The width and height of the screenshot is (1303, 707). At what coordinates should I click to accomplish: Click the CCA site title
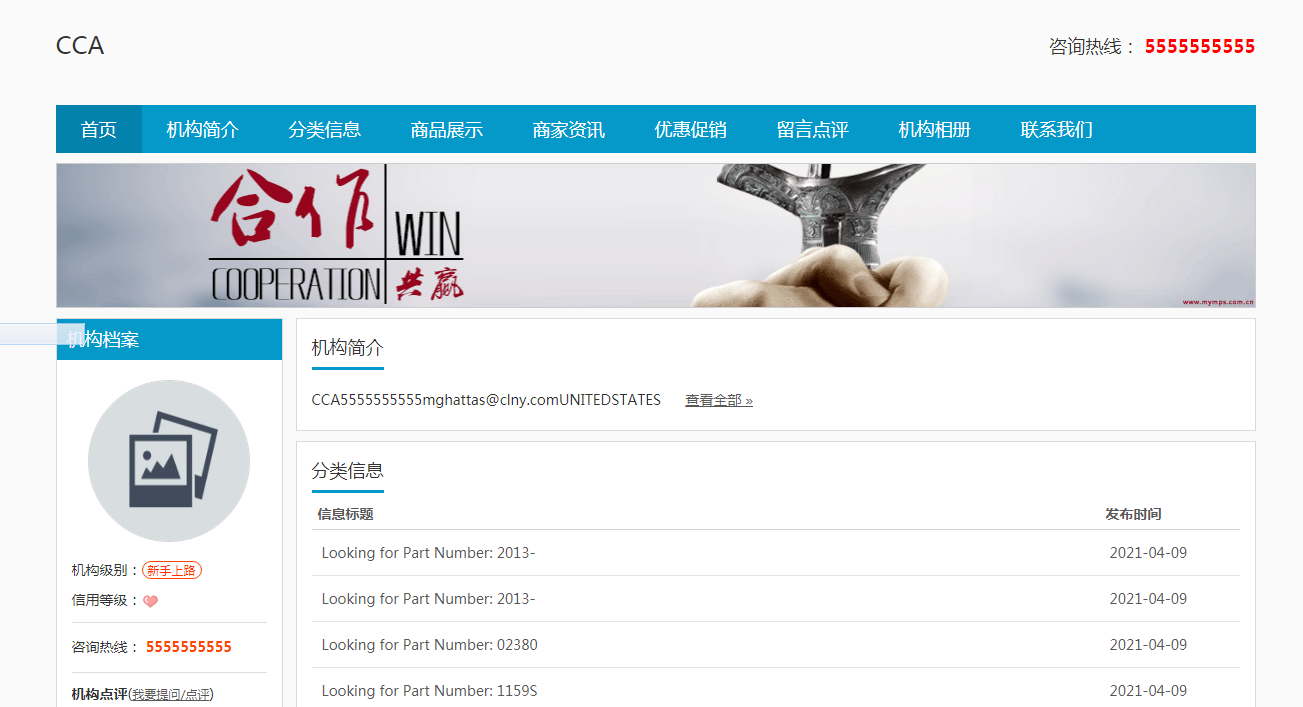(x=80, y=46)
